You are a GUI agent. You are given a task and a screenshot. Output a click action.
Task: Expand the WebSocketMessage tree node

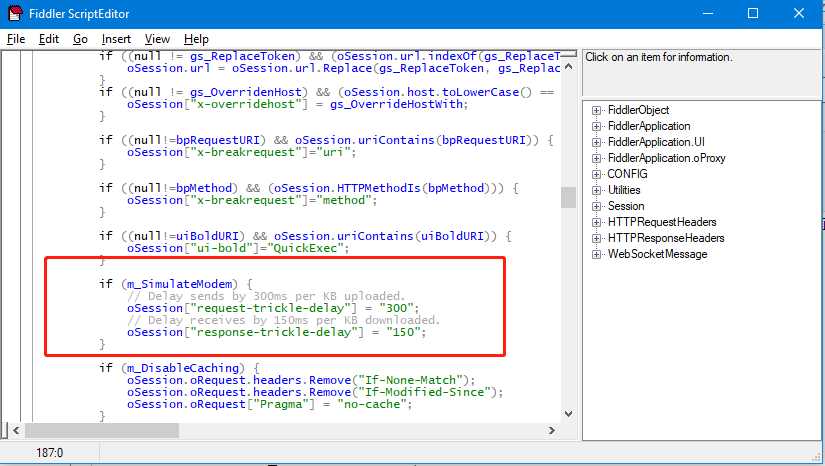[x=596, y=255]
